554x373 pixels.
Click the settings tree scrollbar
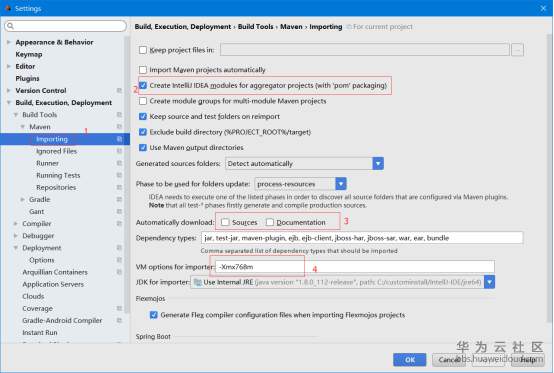(127, 173)
